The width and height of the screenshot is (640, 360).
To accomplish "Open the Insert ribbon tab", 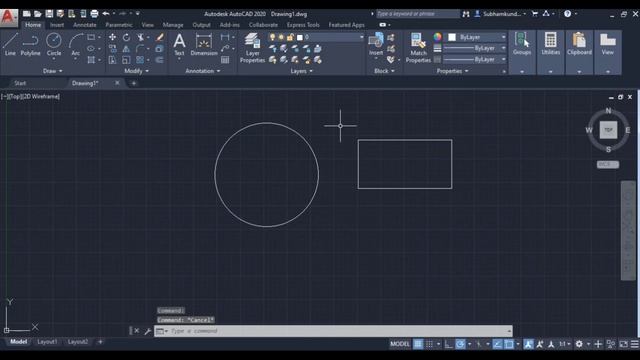I will tap(57, 25).
